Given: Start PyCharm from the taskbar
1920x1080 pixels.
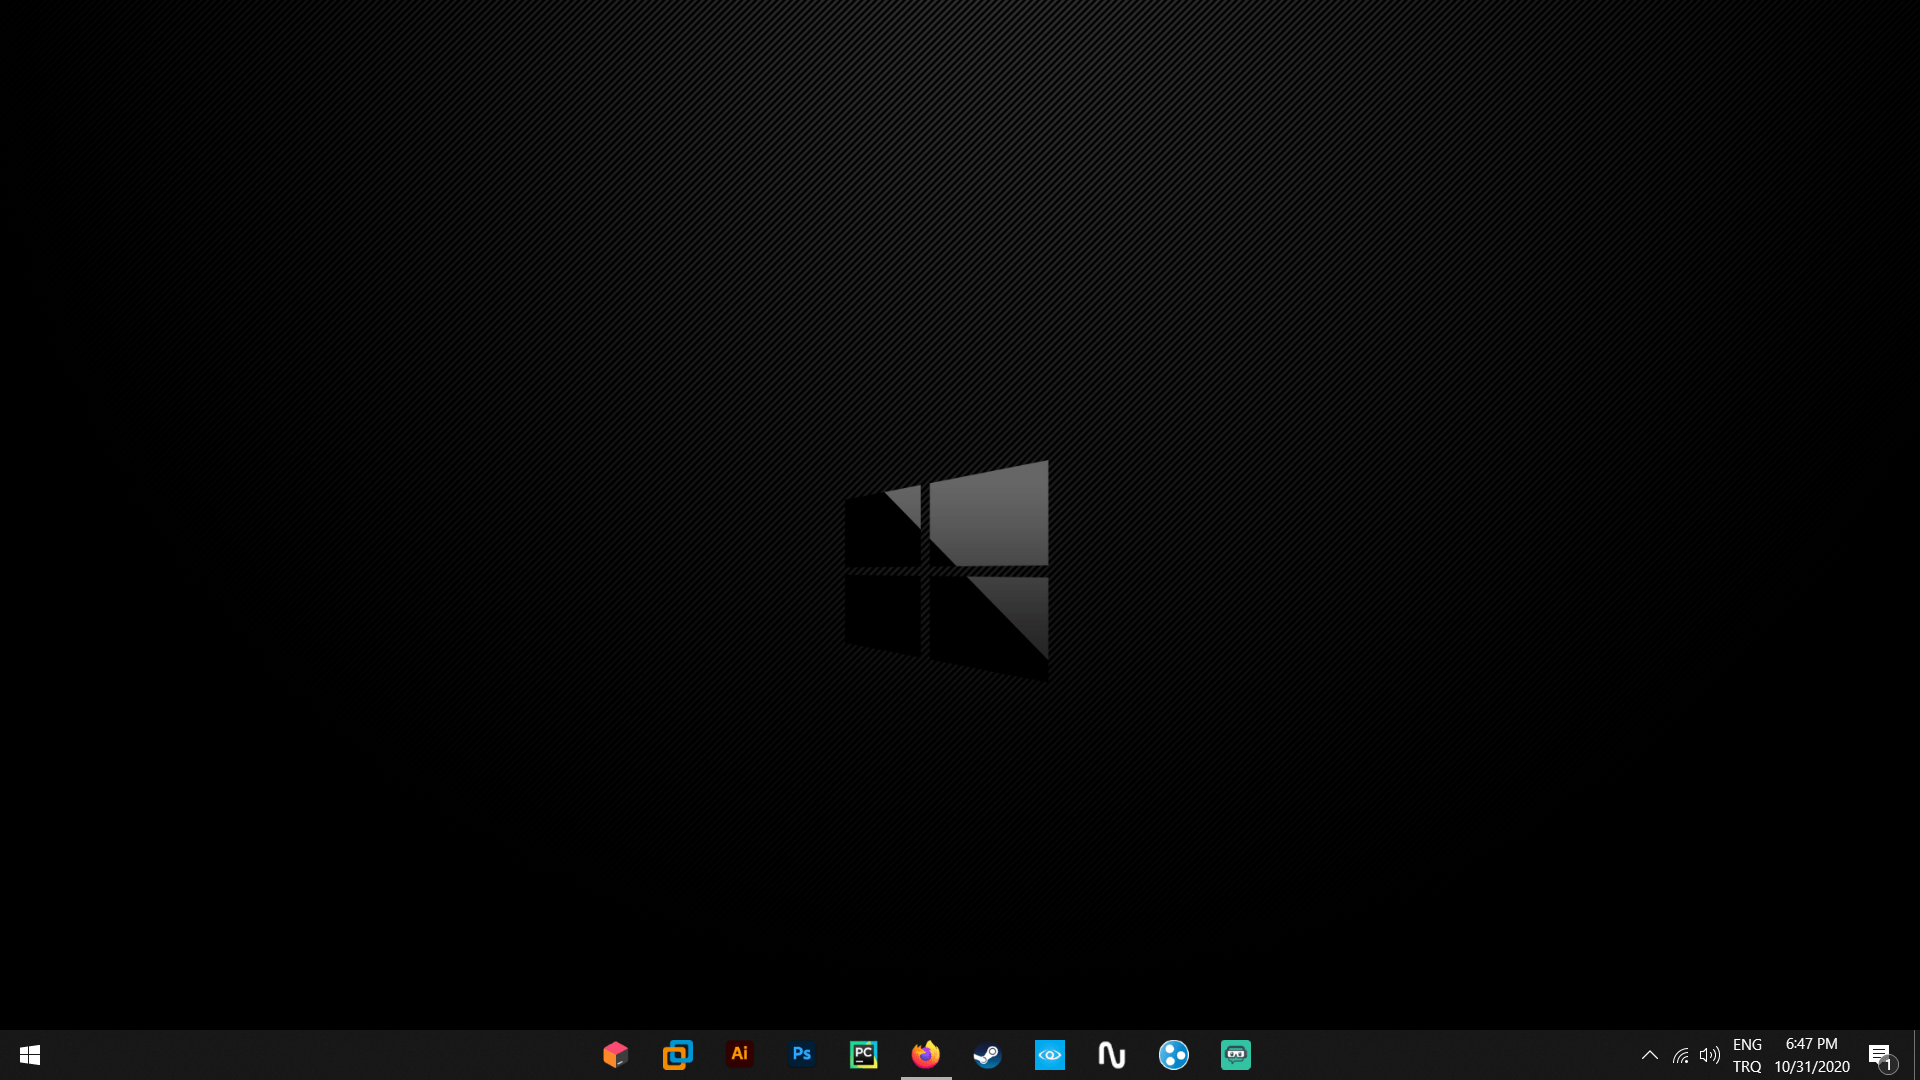Looking at the screenshot, I should tap(864, 1055).
